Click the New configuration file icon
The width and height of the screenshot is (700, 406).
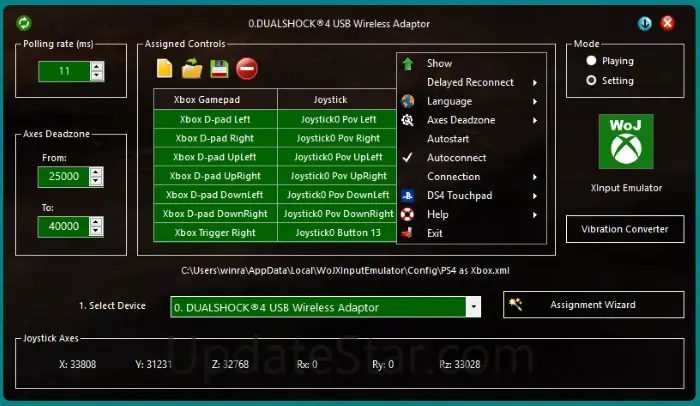pos(164,68)
